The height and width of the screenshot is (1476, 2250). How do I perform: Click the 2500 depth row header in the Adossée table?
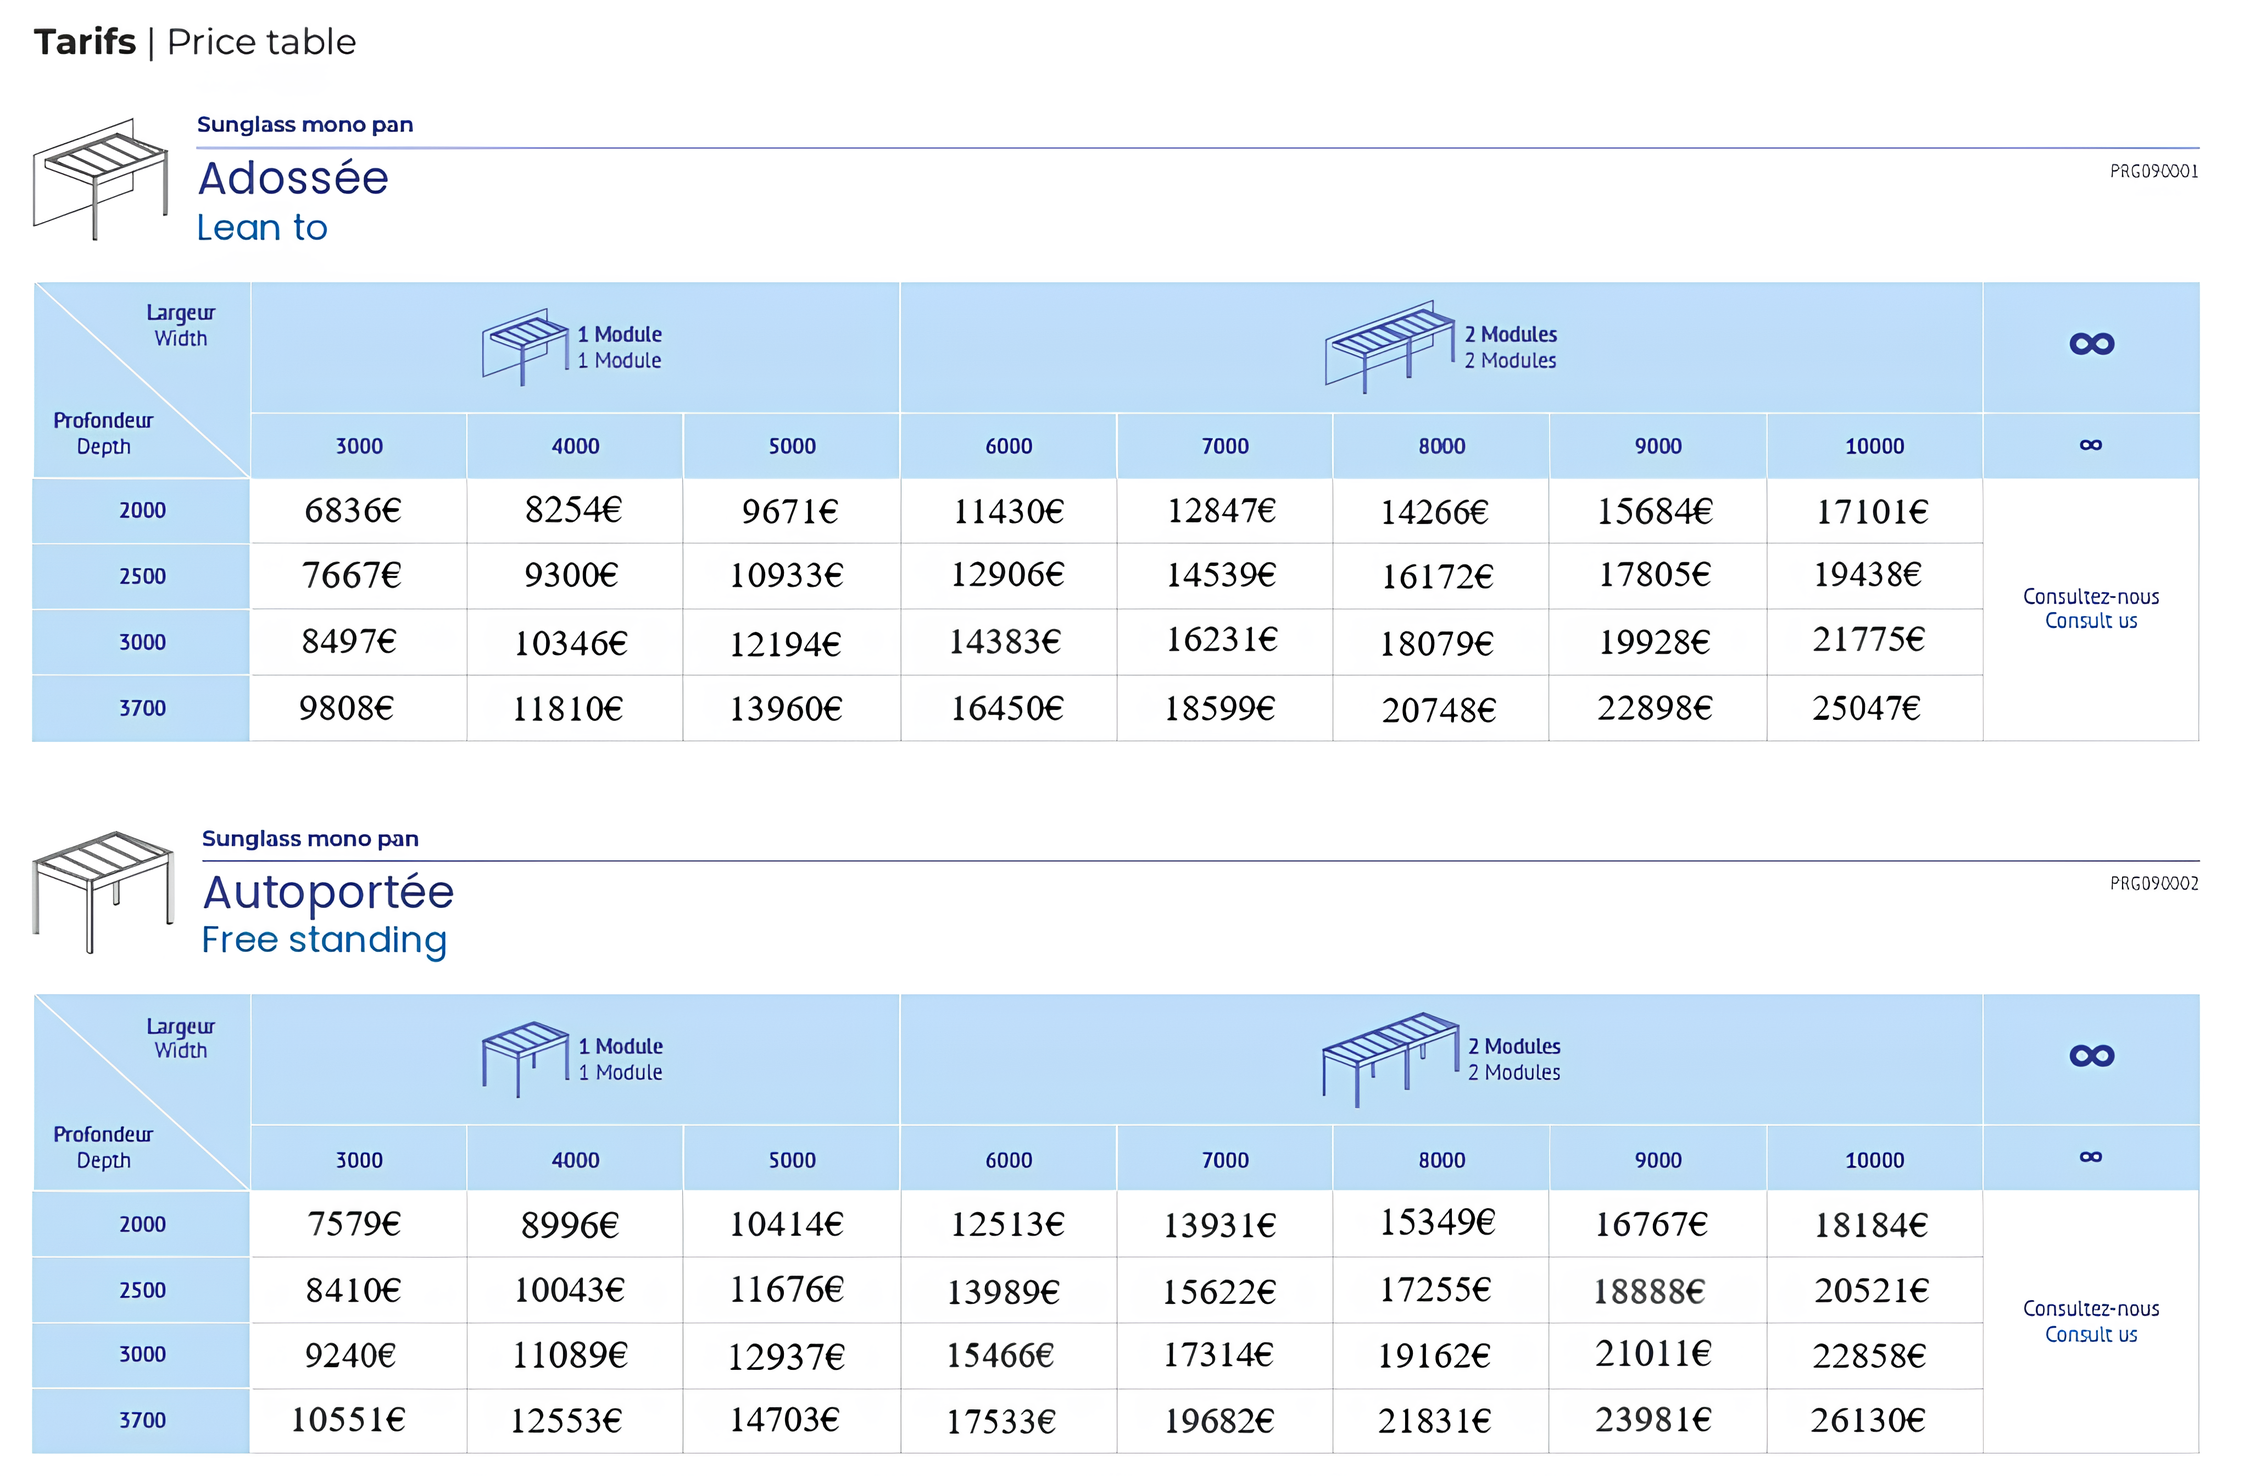tap(141, 576)
